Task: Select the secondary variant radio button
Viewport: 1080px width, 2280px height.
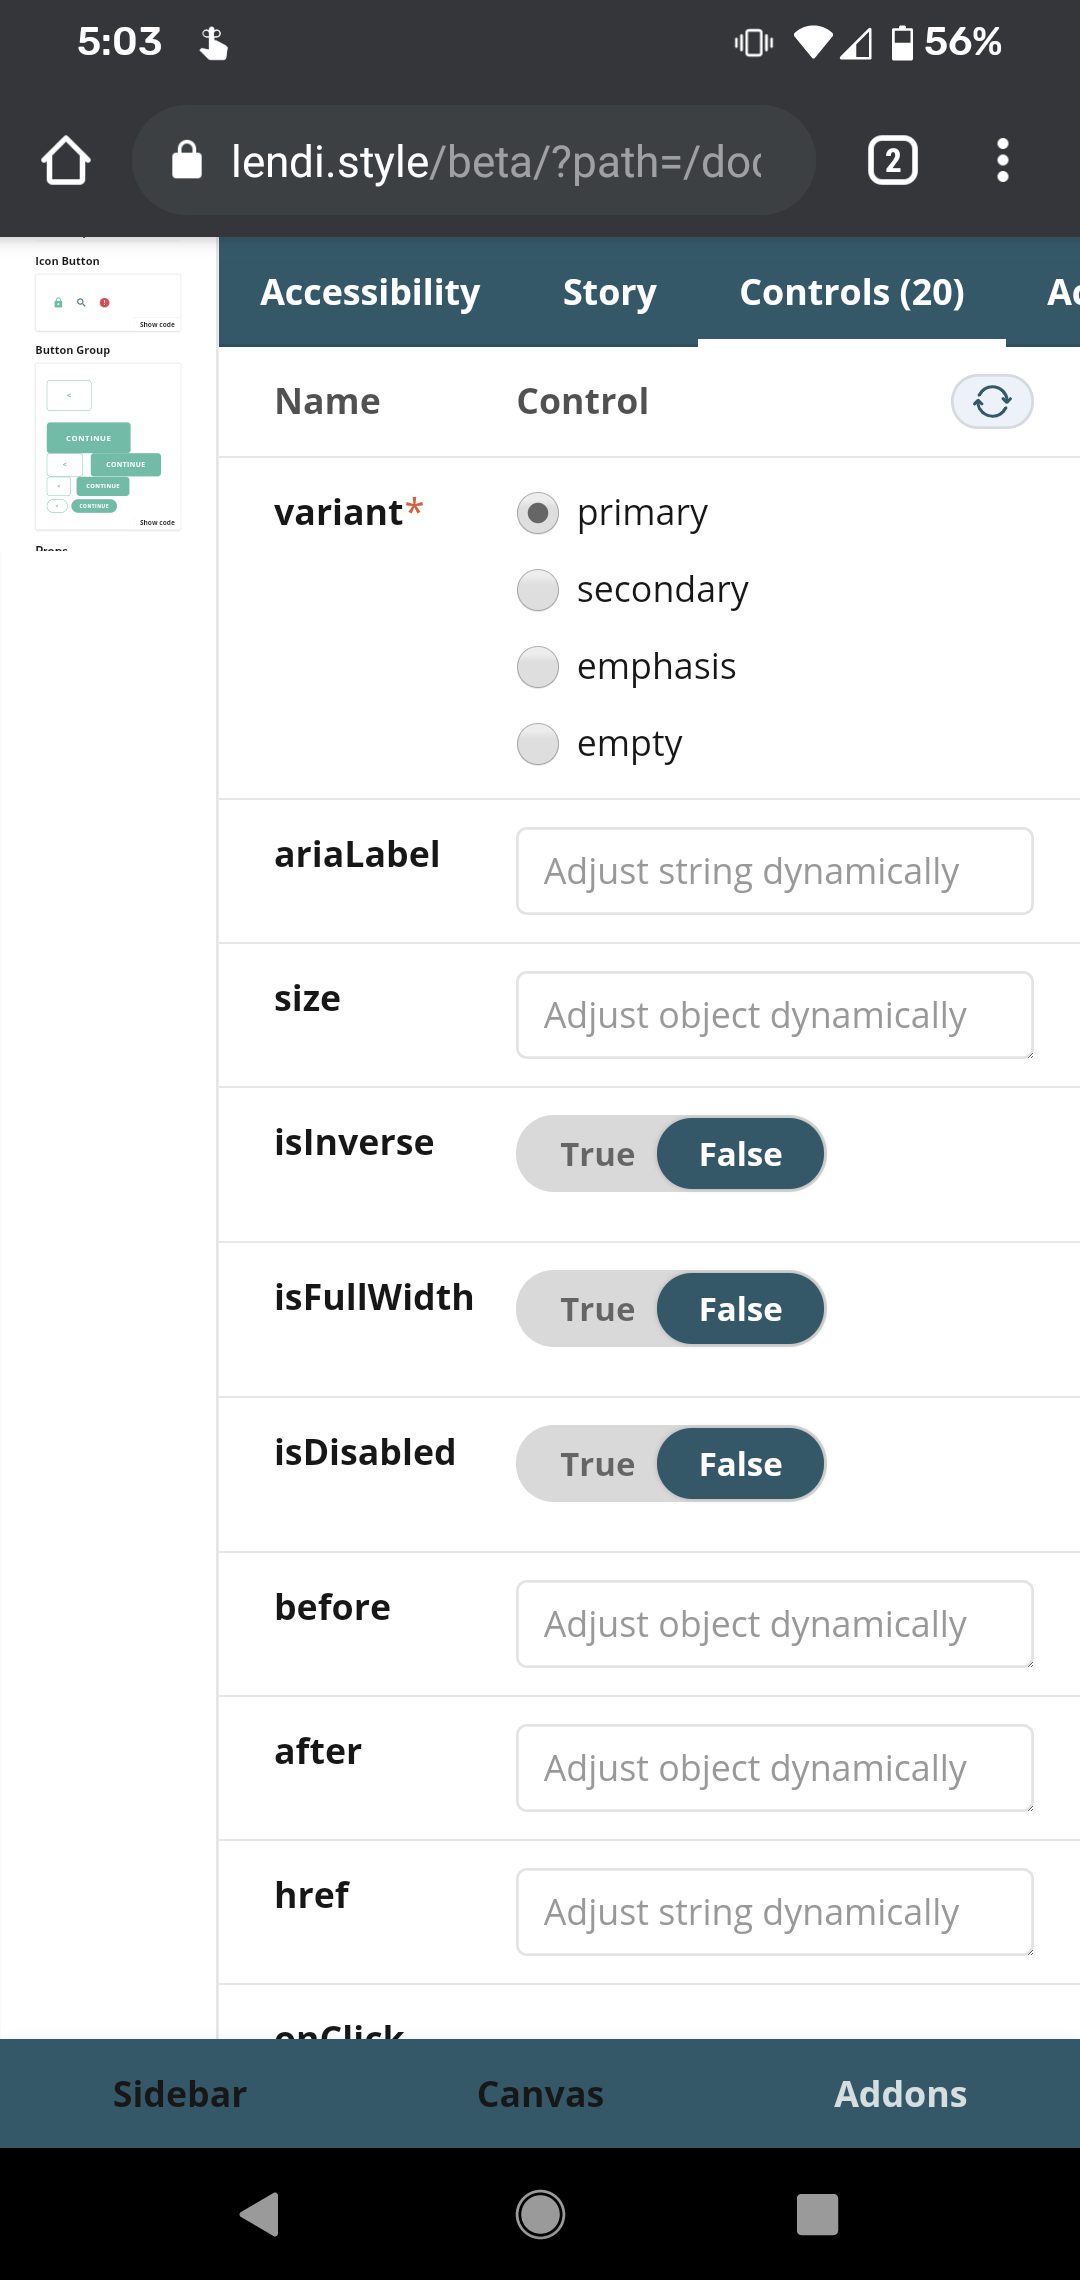Action: [x=537, y=590]
